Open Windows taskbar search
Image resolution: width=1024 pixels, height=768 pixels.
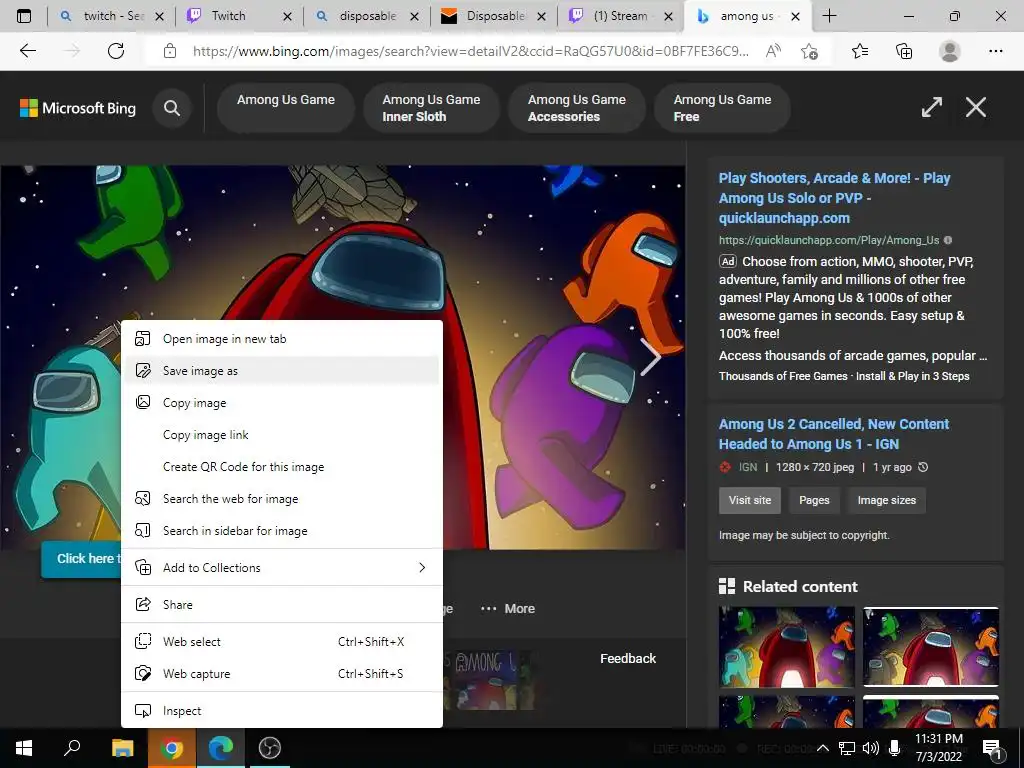point(72,748)
